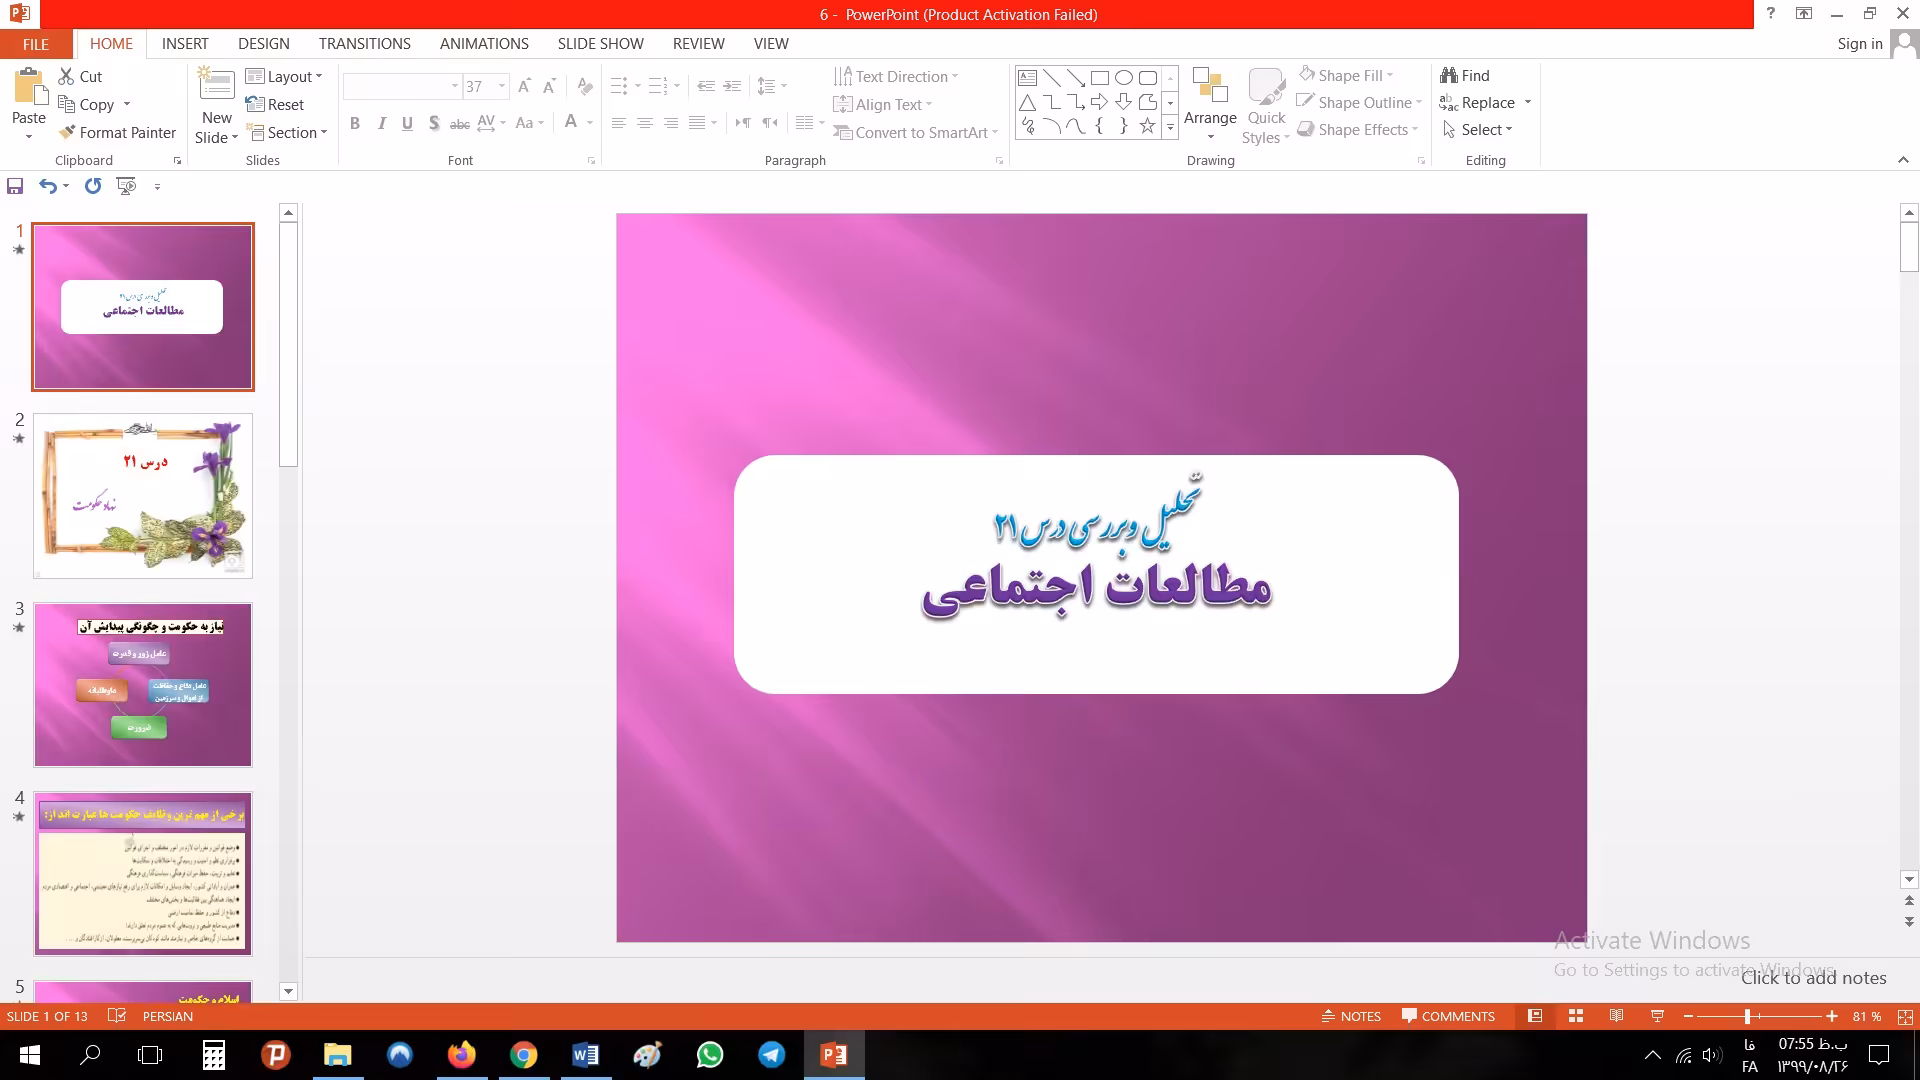Click the Increase List Level indent icon
1920x1080 pixels.
tap(732, 87)
